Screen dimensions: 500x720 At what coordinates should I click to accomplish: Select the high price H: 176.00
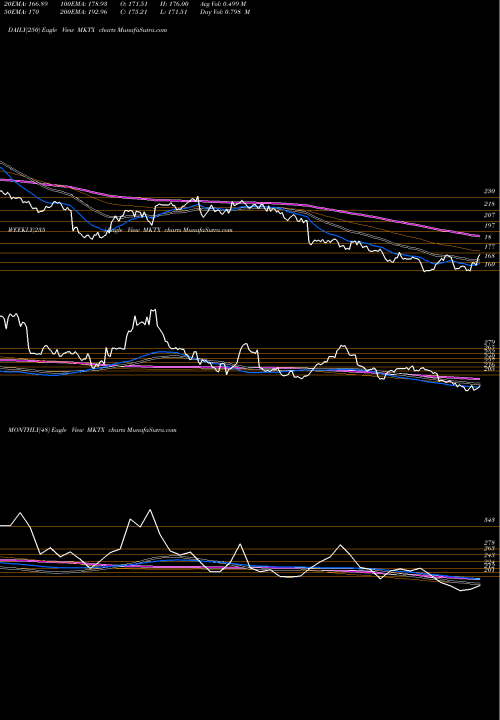pyautogui.click(x=173, y=4)
